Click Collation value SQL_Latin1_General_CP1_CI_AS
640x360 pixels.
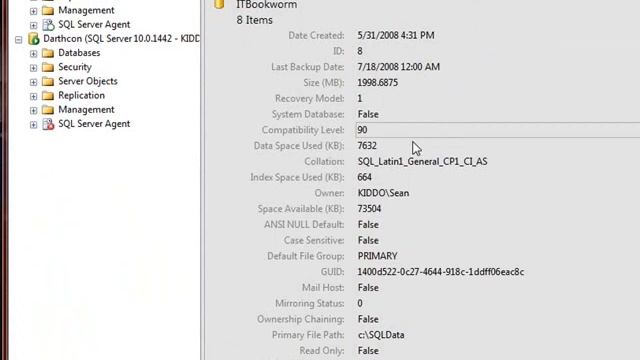[x=422, y=162]
